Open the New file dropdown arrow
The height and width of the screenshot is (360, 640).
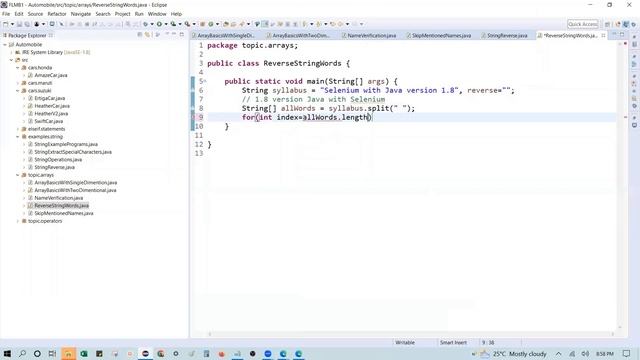[x=12, y=24]
